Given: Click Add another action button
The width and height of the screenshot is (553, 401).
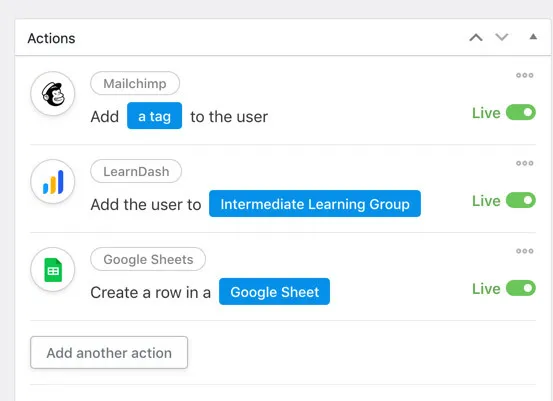Looking at the screenshot, I should (109, 352).
